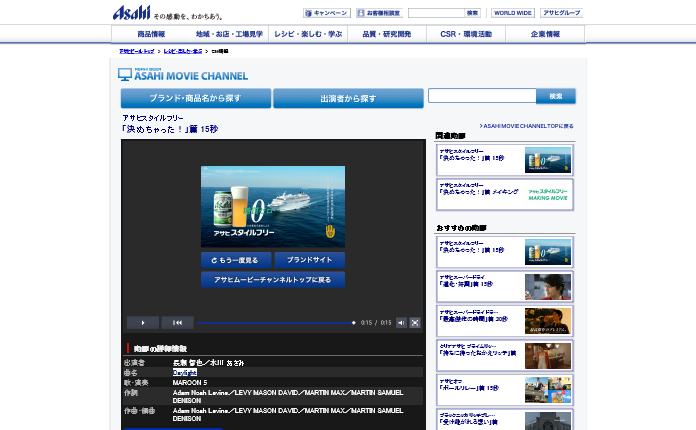Click the MAROON 5 artist text
696x430 pixels.
(190, 383)
